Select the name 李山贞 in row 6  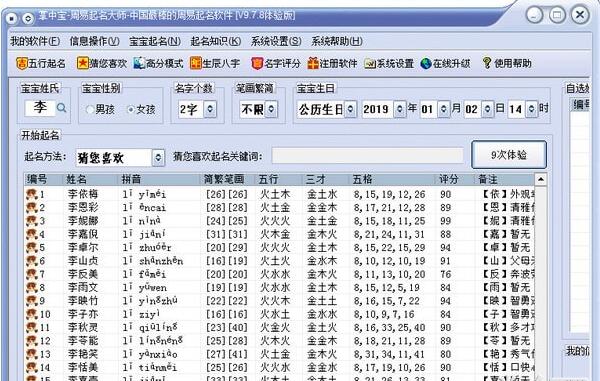pyautogui.click(x=83, y=261)
